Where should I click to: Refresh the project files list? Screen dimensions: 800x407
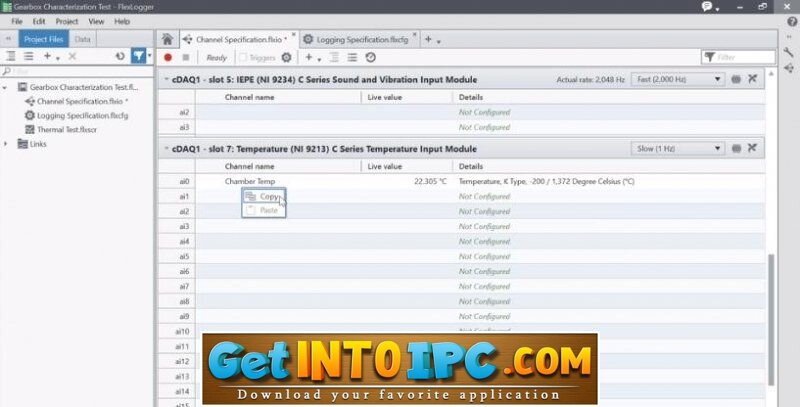[x=120, y=57]
